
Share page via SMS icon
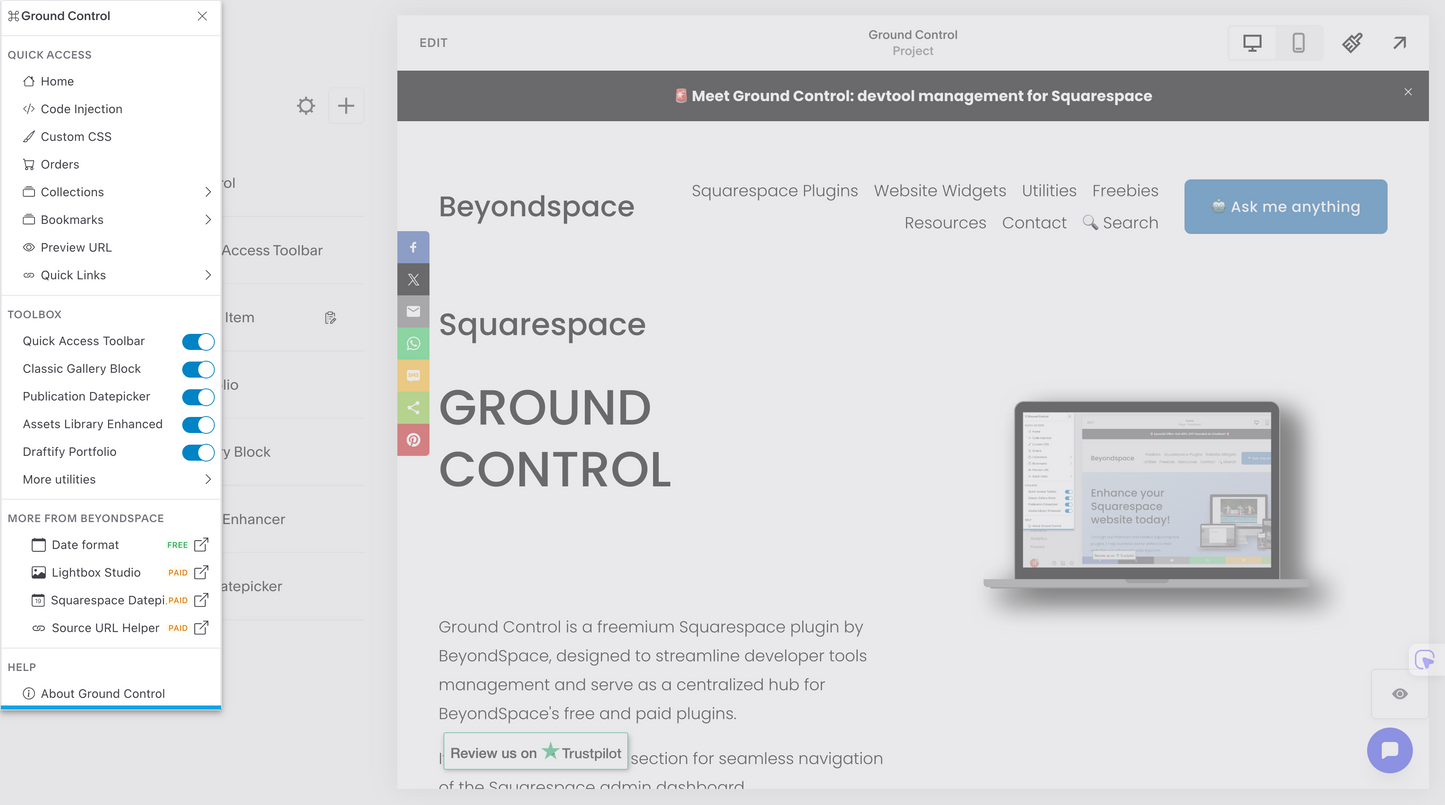[x=413, y=375]
